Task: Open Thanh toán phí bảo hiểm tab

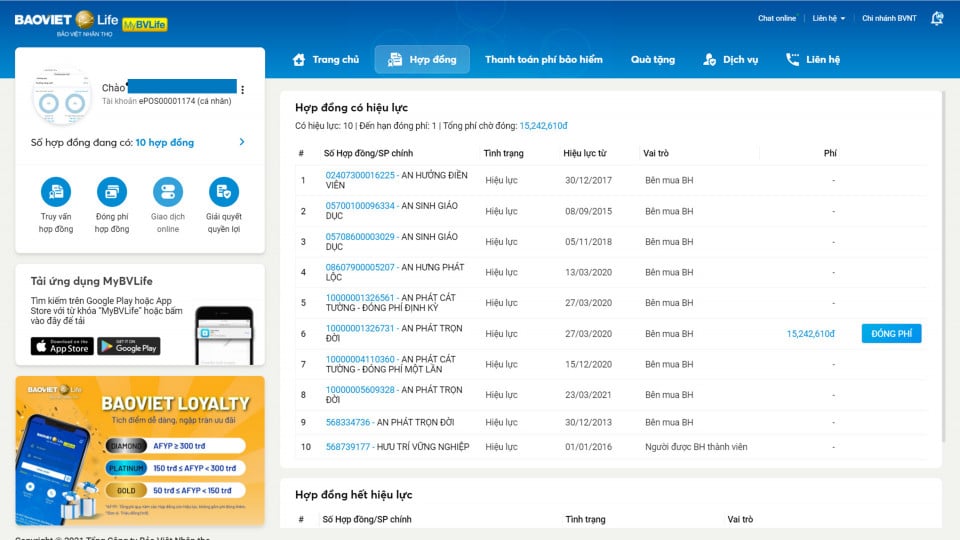Action: (x=544, y=59)
